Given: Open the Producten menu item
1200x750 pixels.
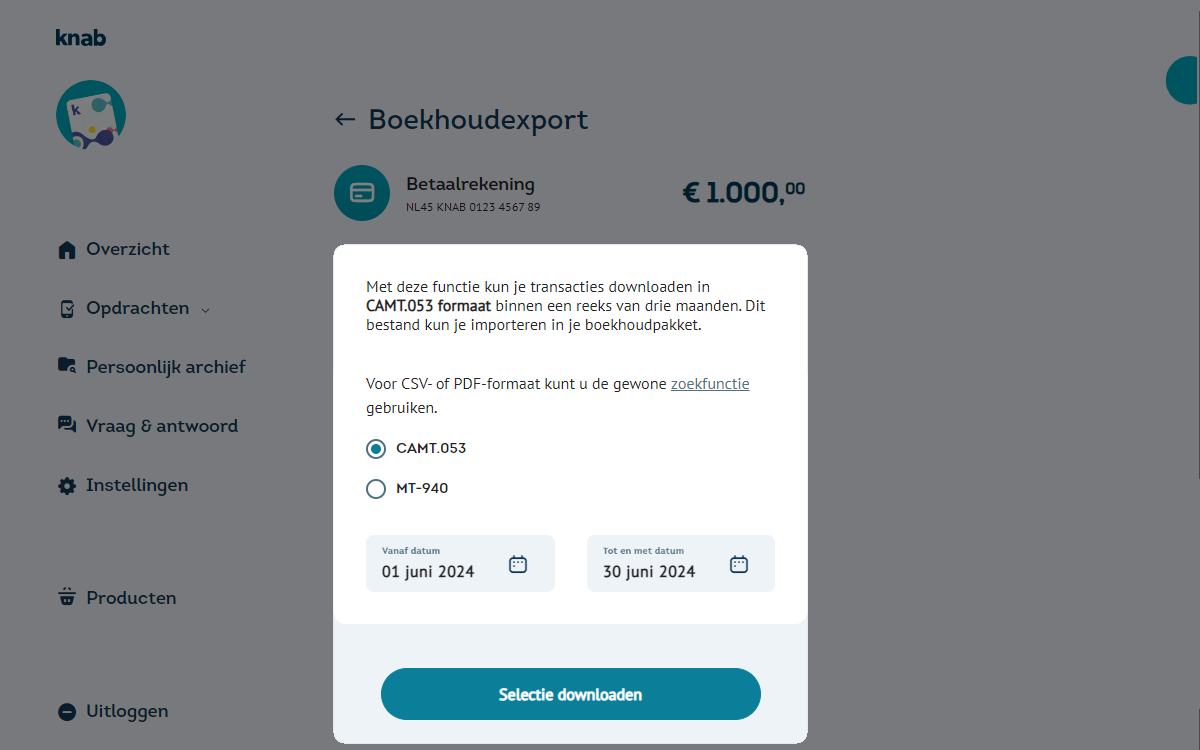Looking at the screenshot, I should click(131, 598).
